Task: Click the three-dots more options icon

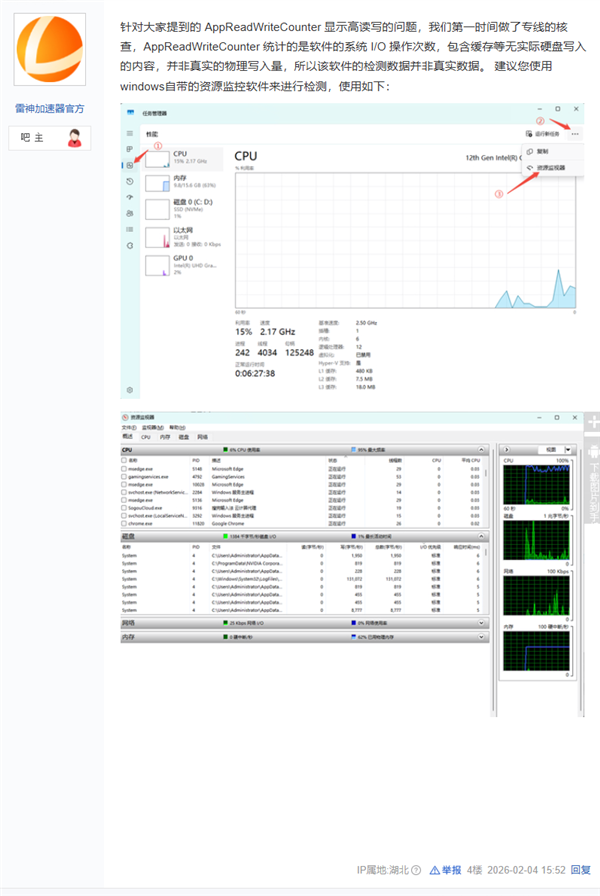Action: pyautogui.click(x=575, y=133)
